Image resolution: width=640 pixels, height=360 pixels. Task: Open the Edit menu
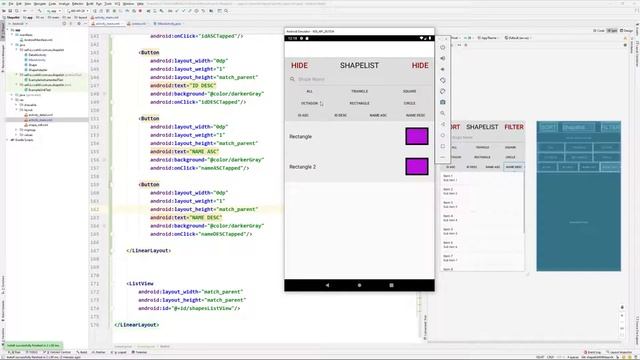click(x=19, y=4)
